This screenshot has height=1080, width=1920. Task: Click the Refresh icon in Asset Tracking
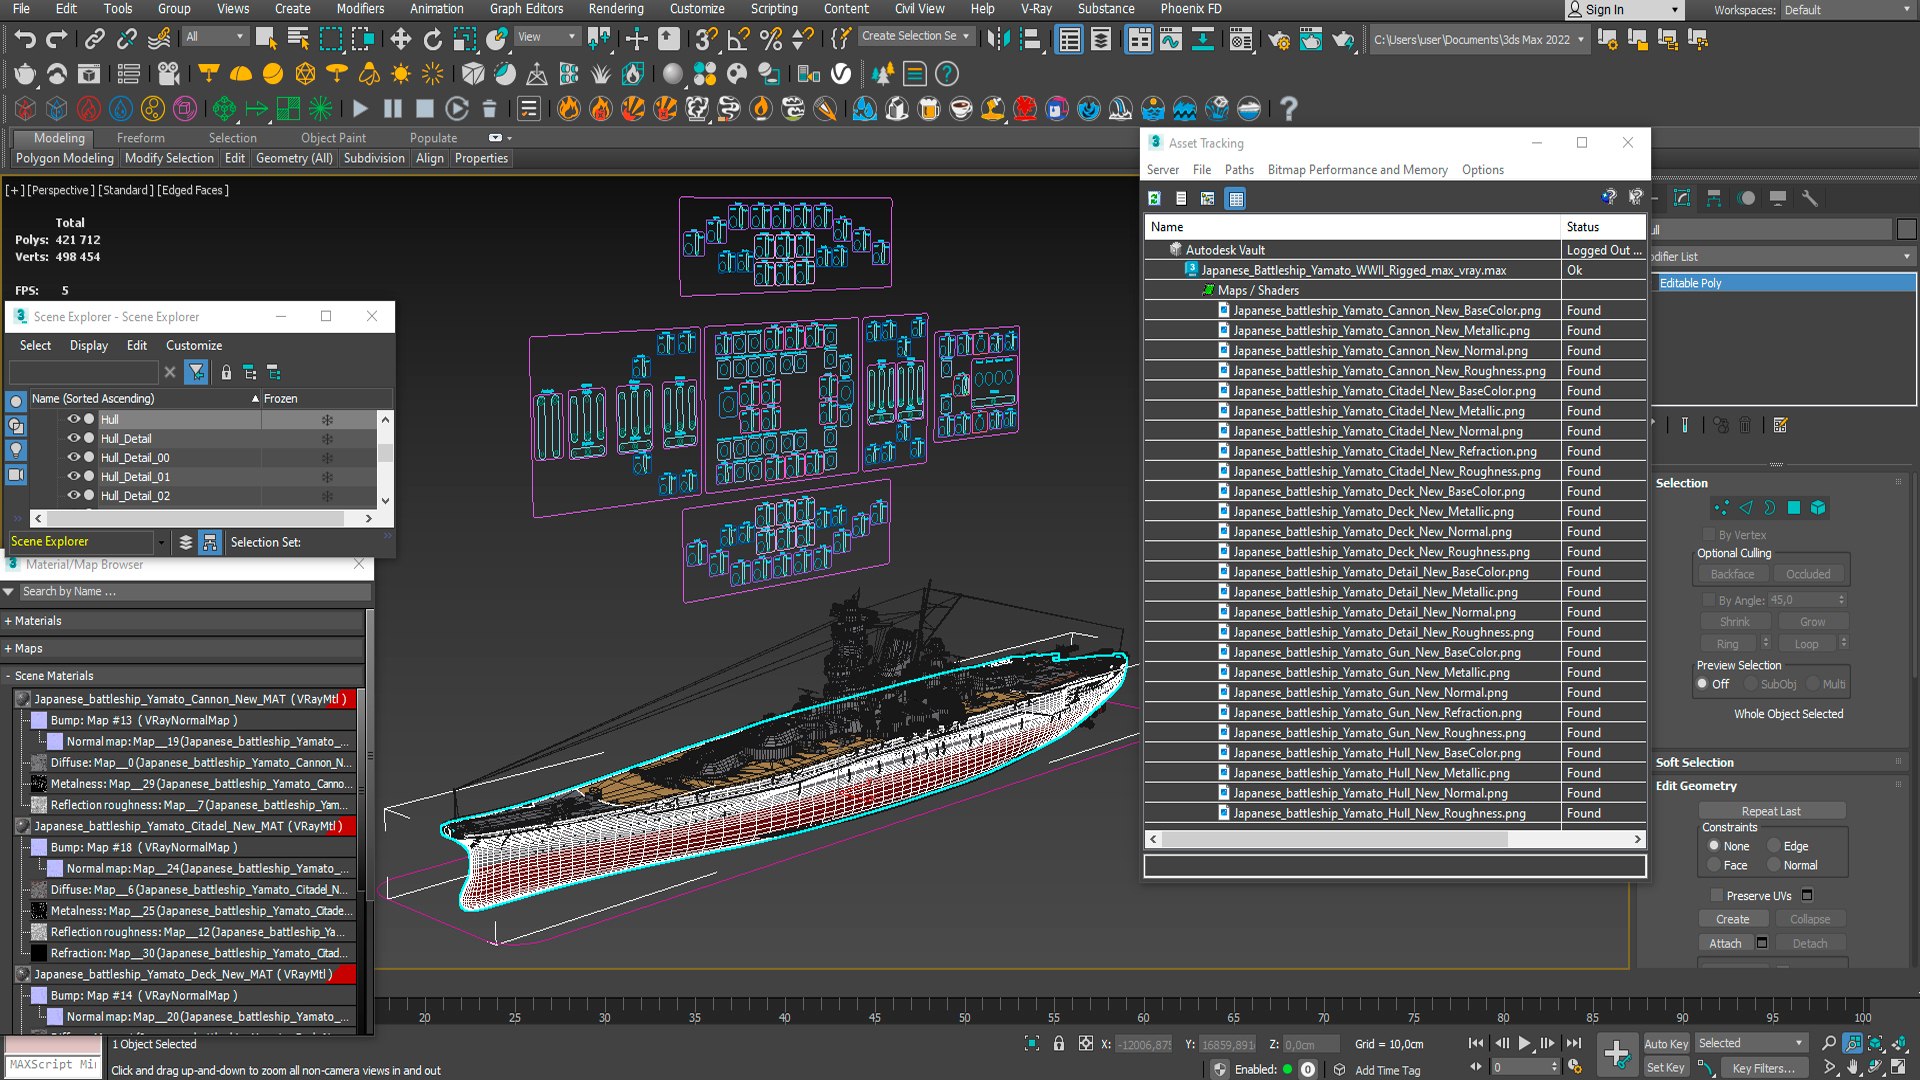[x=1154, y=198]
